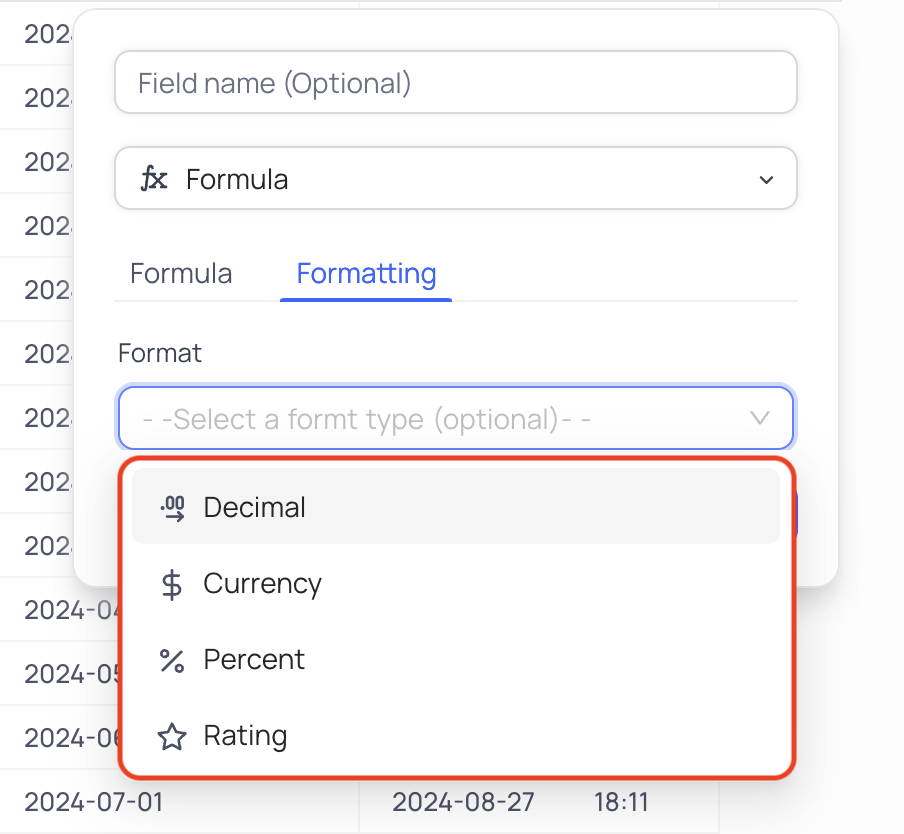Choose the Decimal format option

pyautogui.click(x=455, y=507)
